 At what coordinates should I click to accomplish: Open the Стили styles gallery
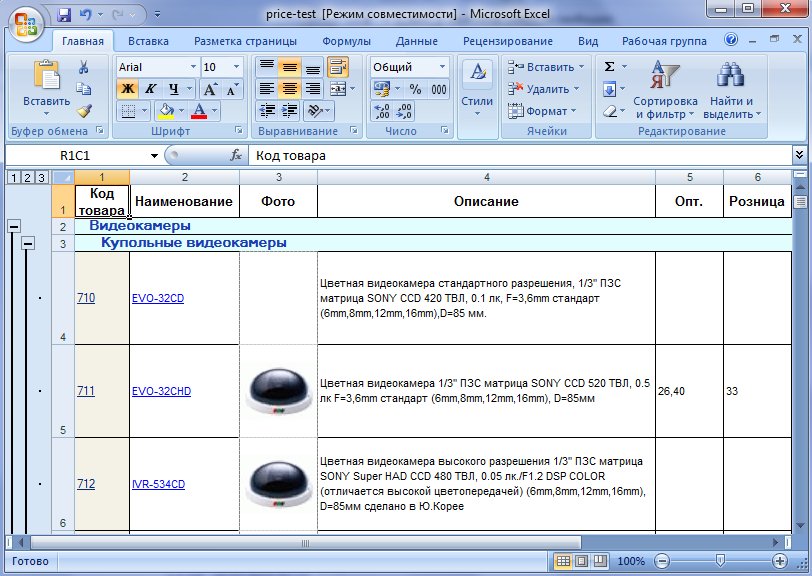[477, 89]
